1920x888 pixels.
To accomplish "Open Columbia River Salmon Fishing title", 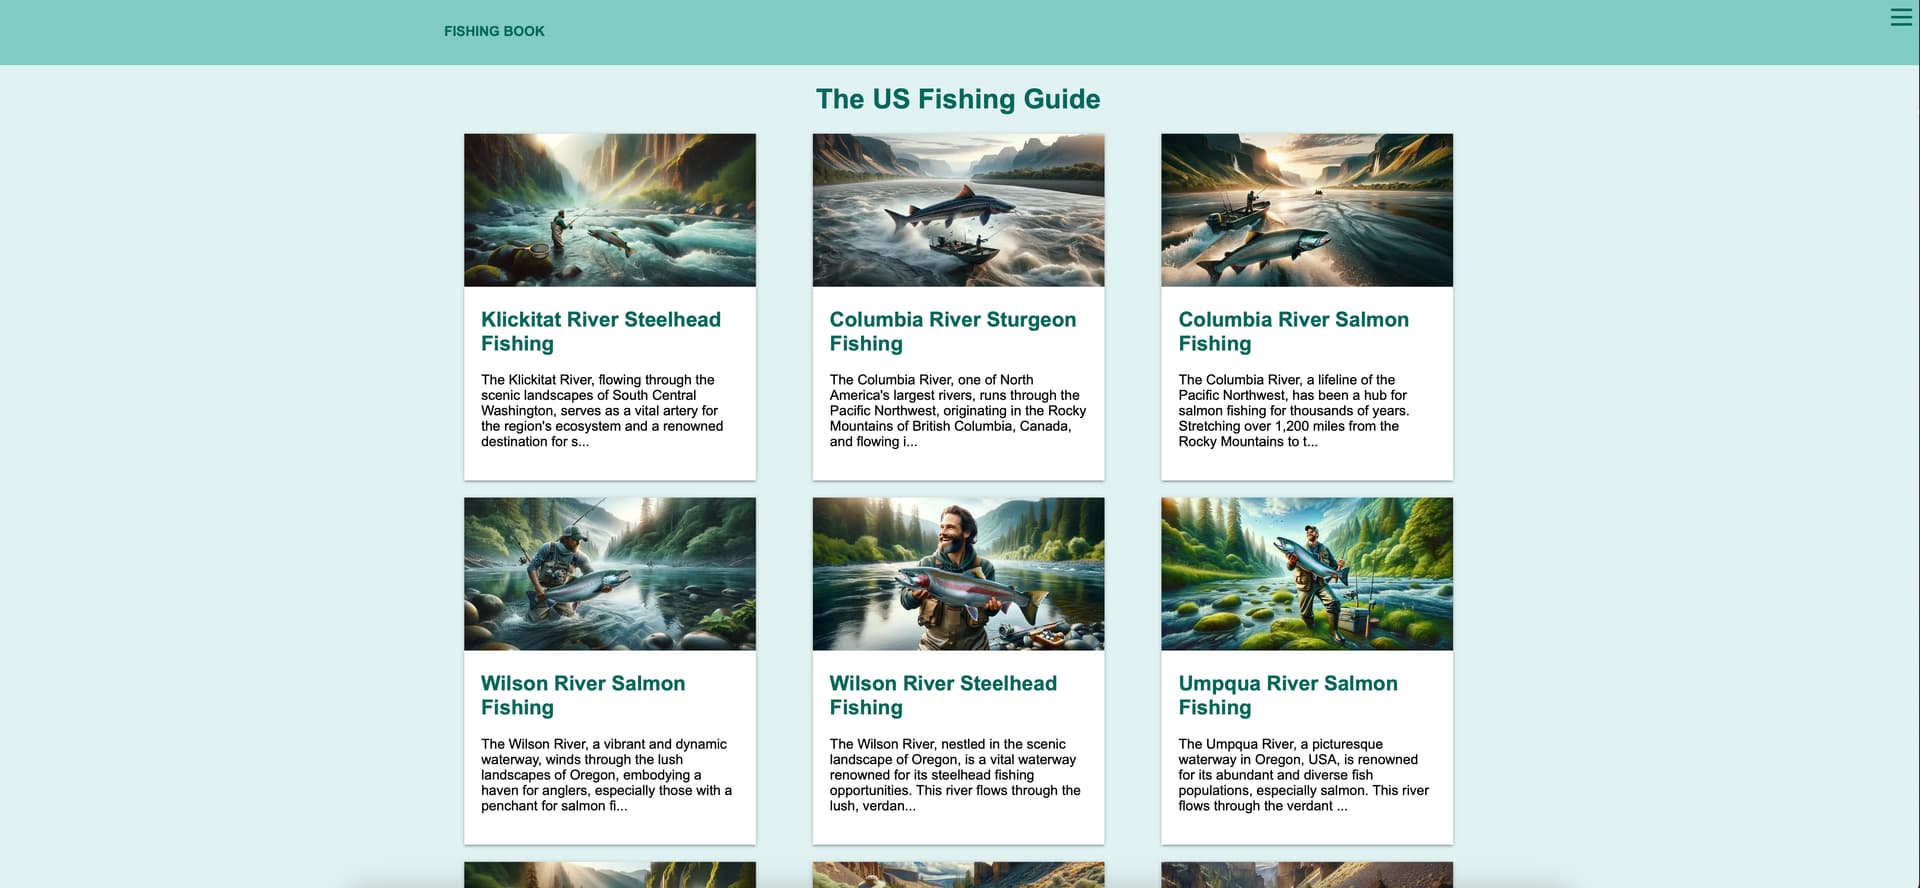I will 1293,331.
